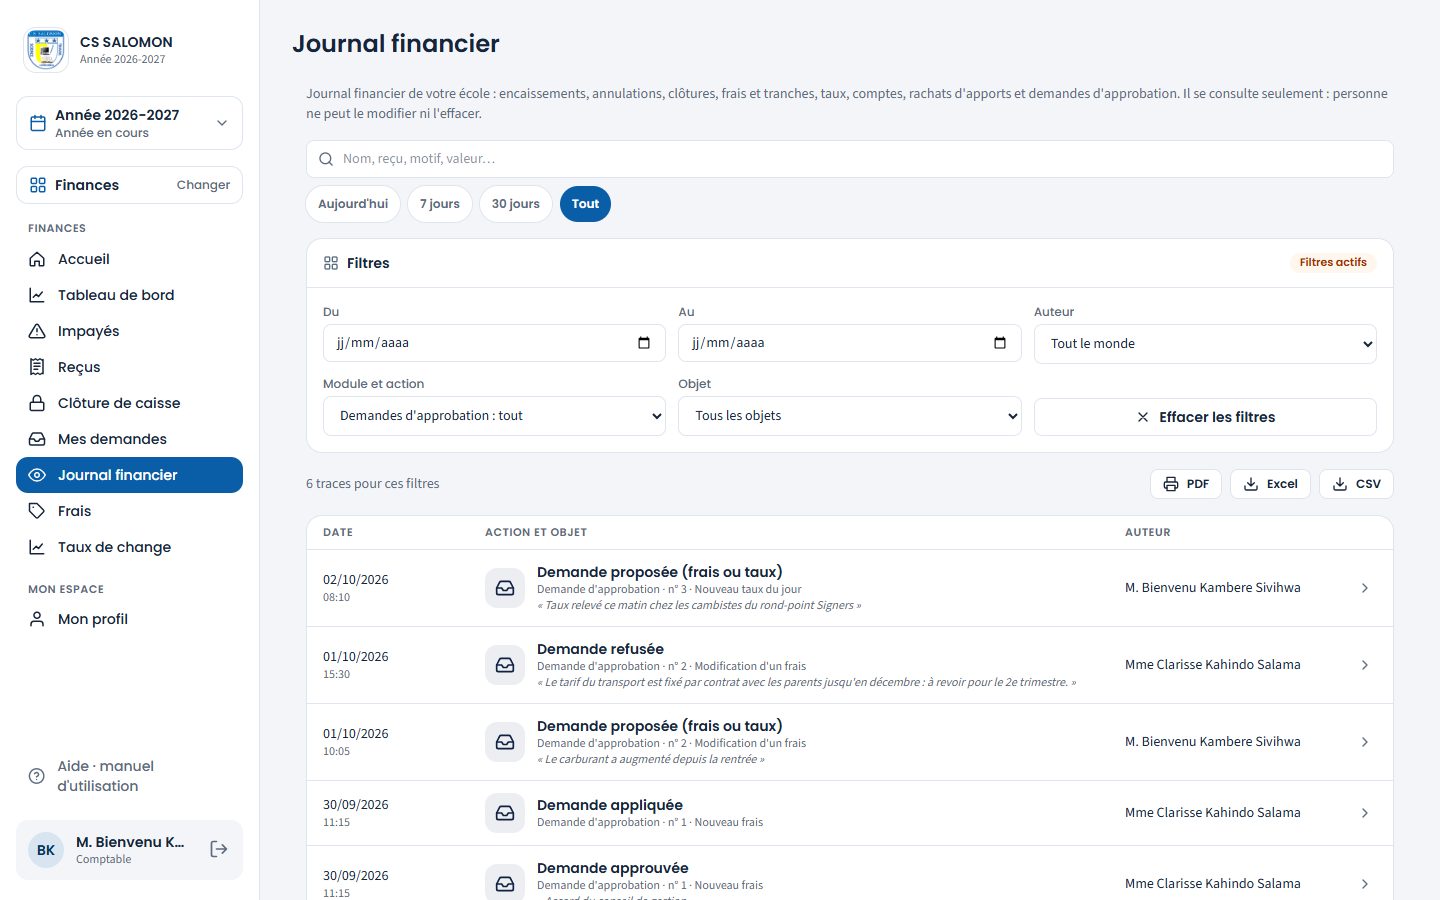Expand the Demande approuvée row chevron
The width and height of the screenshot is (1440, 900).
click(x=1365, y=884)
